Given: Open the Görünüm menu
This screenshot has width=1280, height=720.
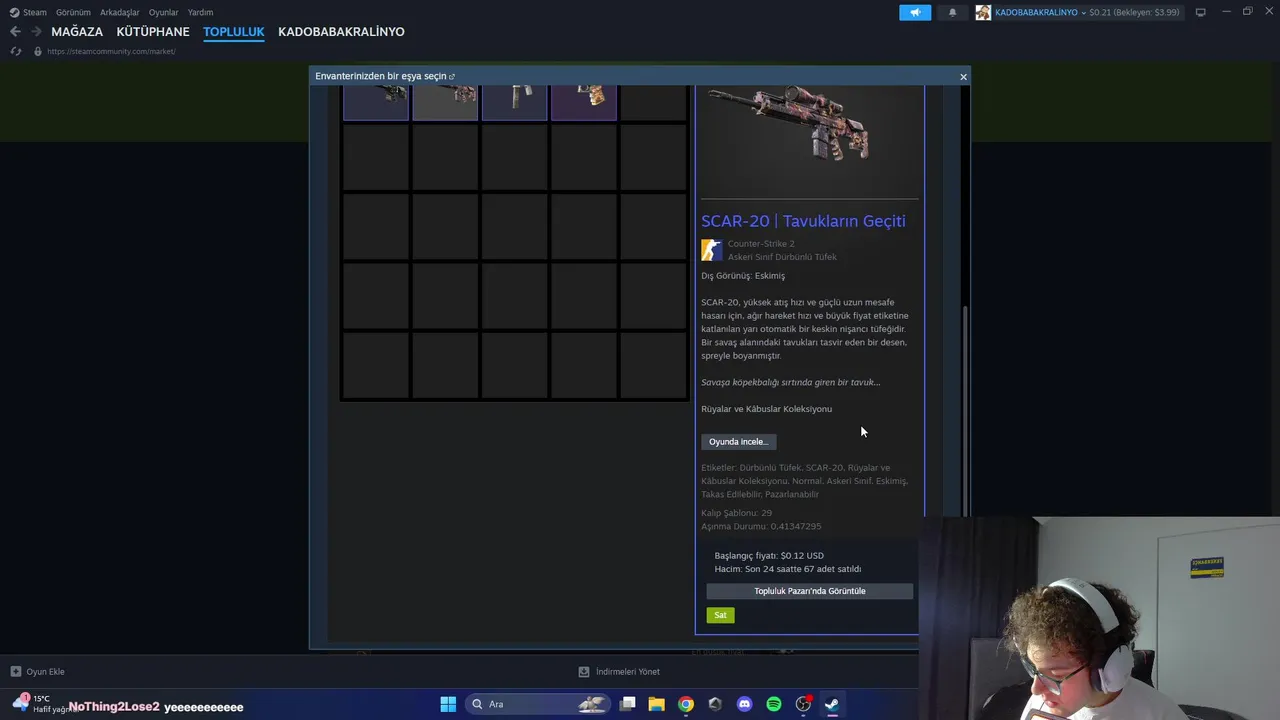Looking at the screenshot, I should point(73,12).
